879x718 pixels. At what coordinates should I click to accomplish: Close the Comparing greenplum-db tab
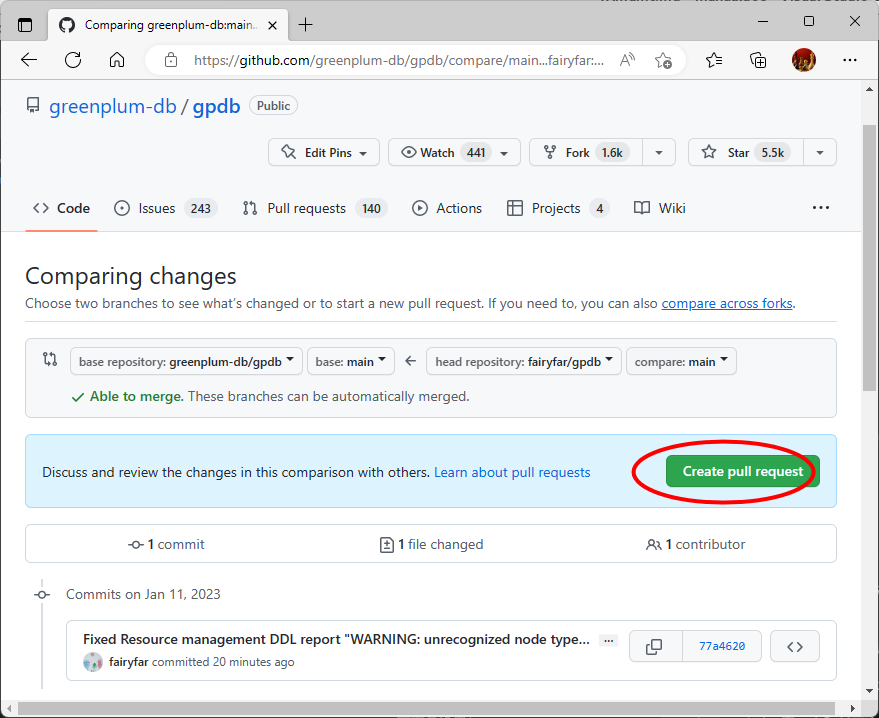click(x=272, y=25)
